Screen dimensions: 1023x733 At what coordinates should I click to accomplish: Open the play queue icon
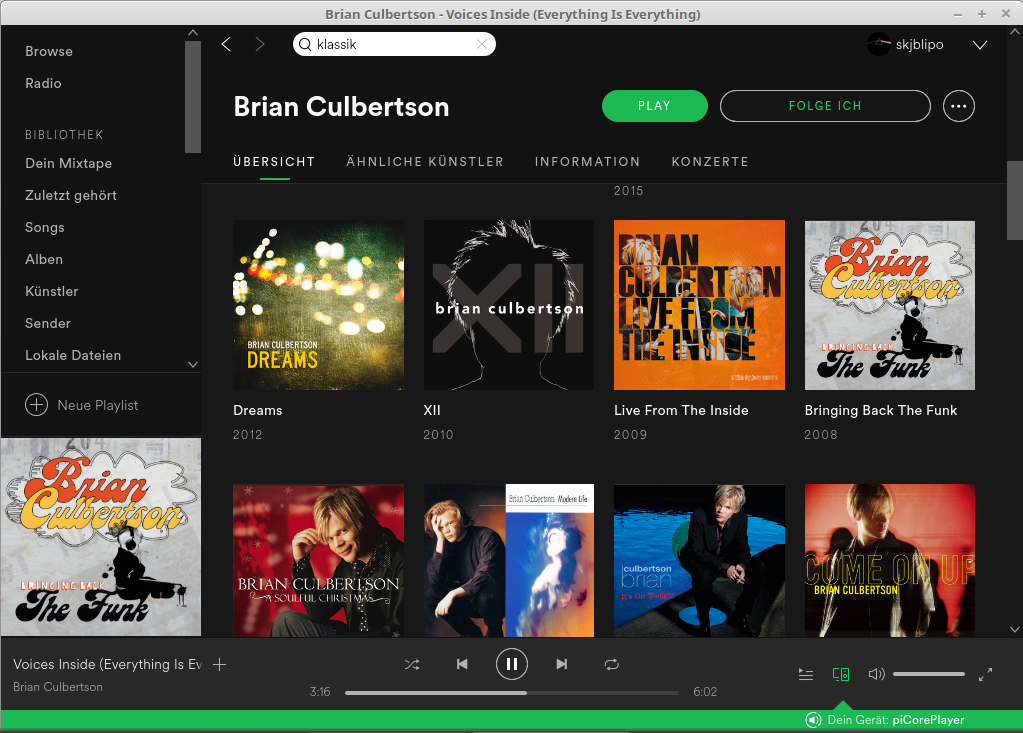click(806, 674)
